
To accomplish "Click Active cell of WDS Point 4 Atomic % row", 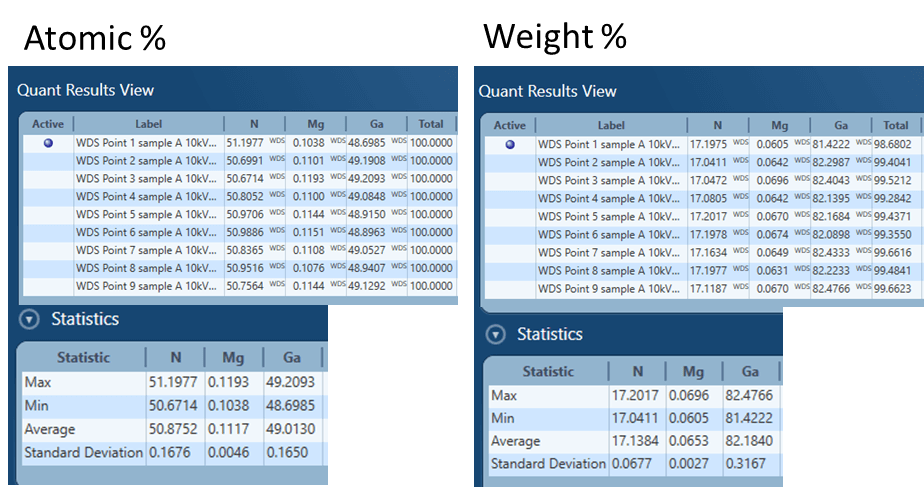I will tap(47, 197).
